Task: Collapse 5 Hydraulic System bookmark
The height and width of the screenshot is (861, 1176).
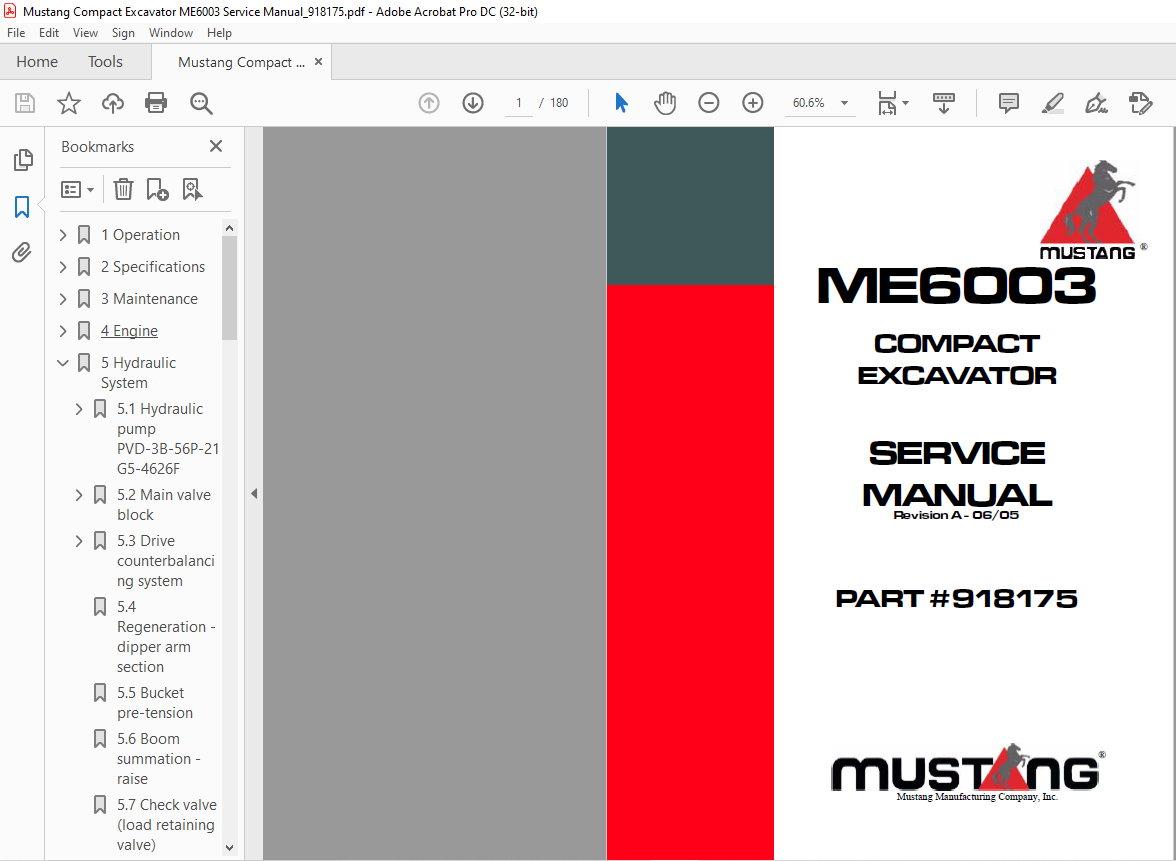Action: tap(63, 363)
